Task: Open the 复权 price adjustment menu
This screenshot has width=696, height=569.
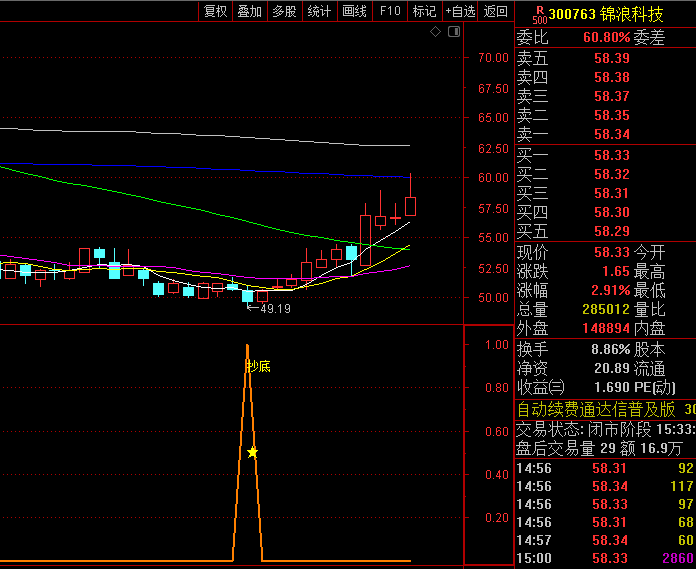Action: (215, 11)
